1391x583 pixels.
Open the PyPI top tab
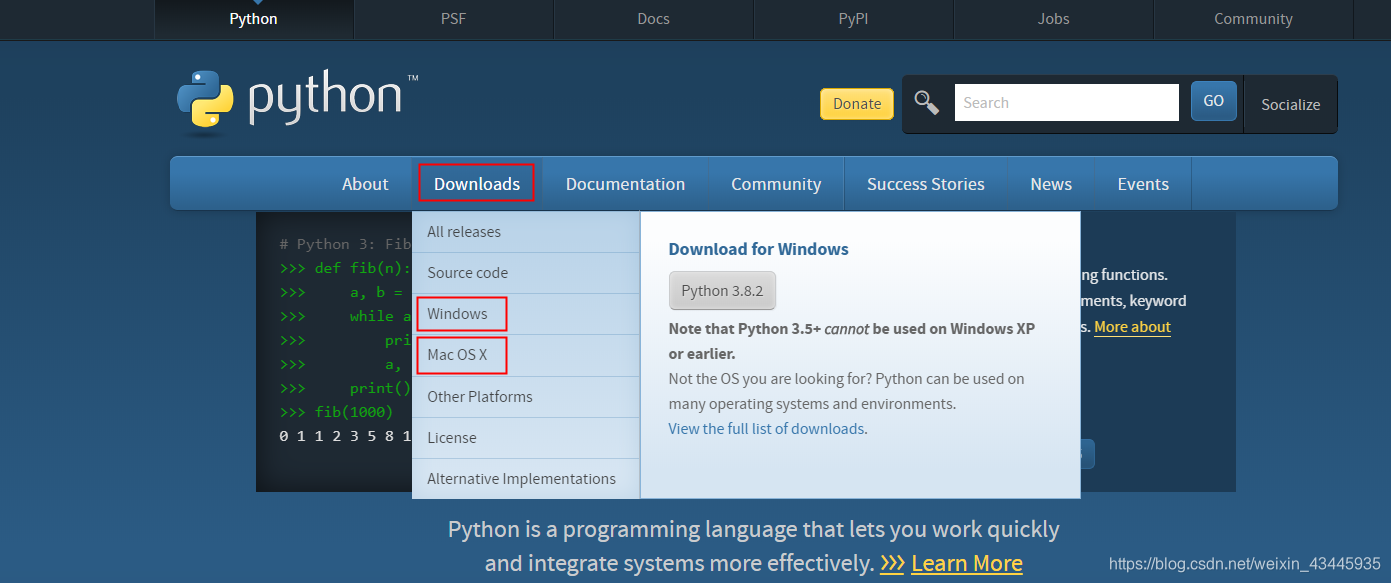click(x=854, y=19)
